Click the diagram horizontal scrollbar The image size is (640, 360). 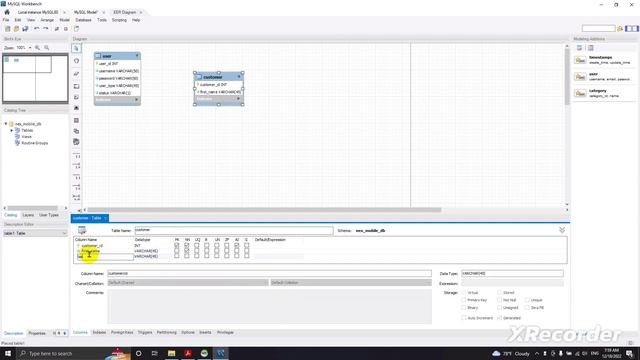tap(264, 210)
